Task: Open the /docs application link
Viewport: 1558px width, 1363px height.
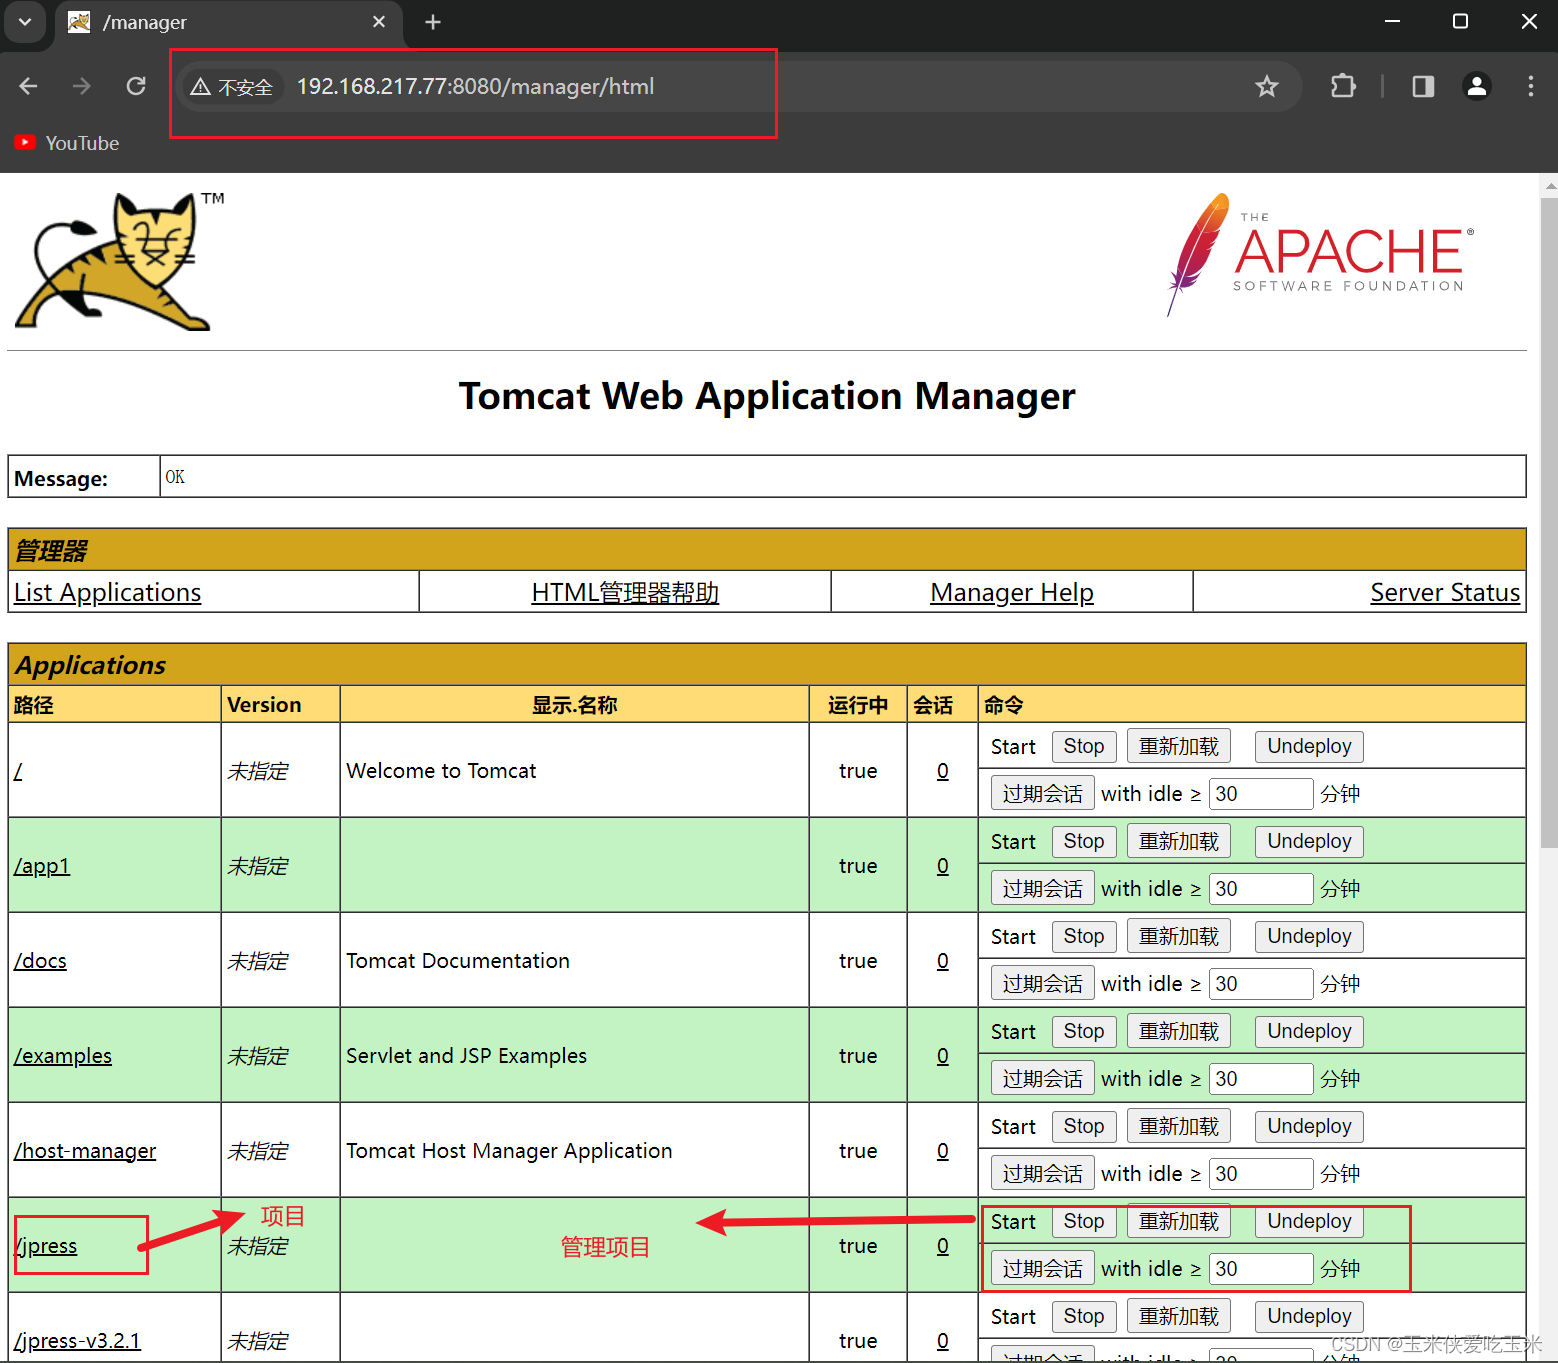Action: coord(40,961)
